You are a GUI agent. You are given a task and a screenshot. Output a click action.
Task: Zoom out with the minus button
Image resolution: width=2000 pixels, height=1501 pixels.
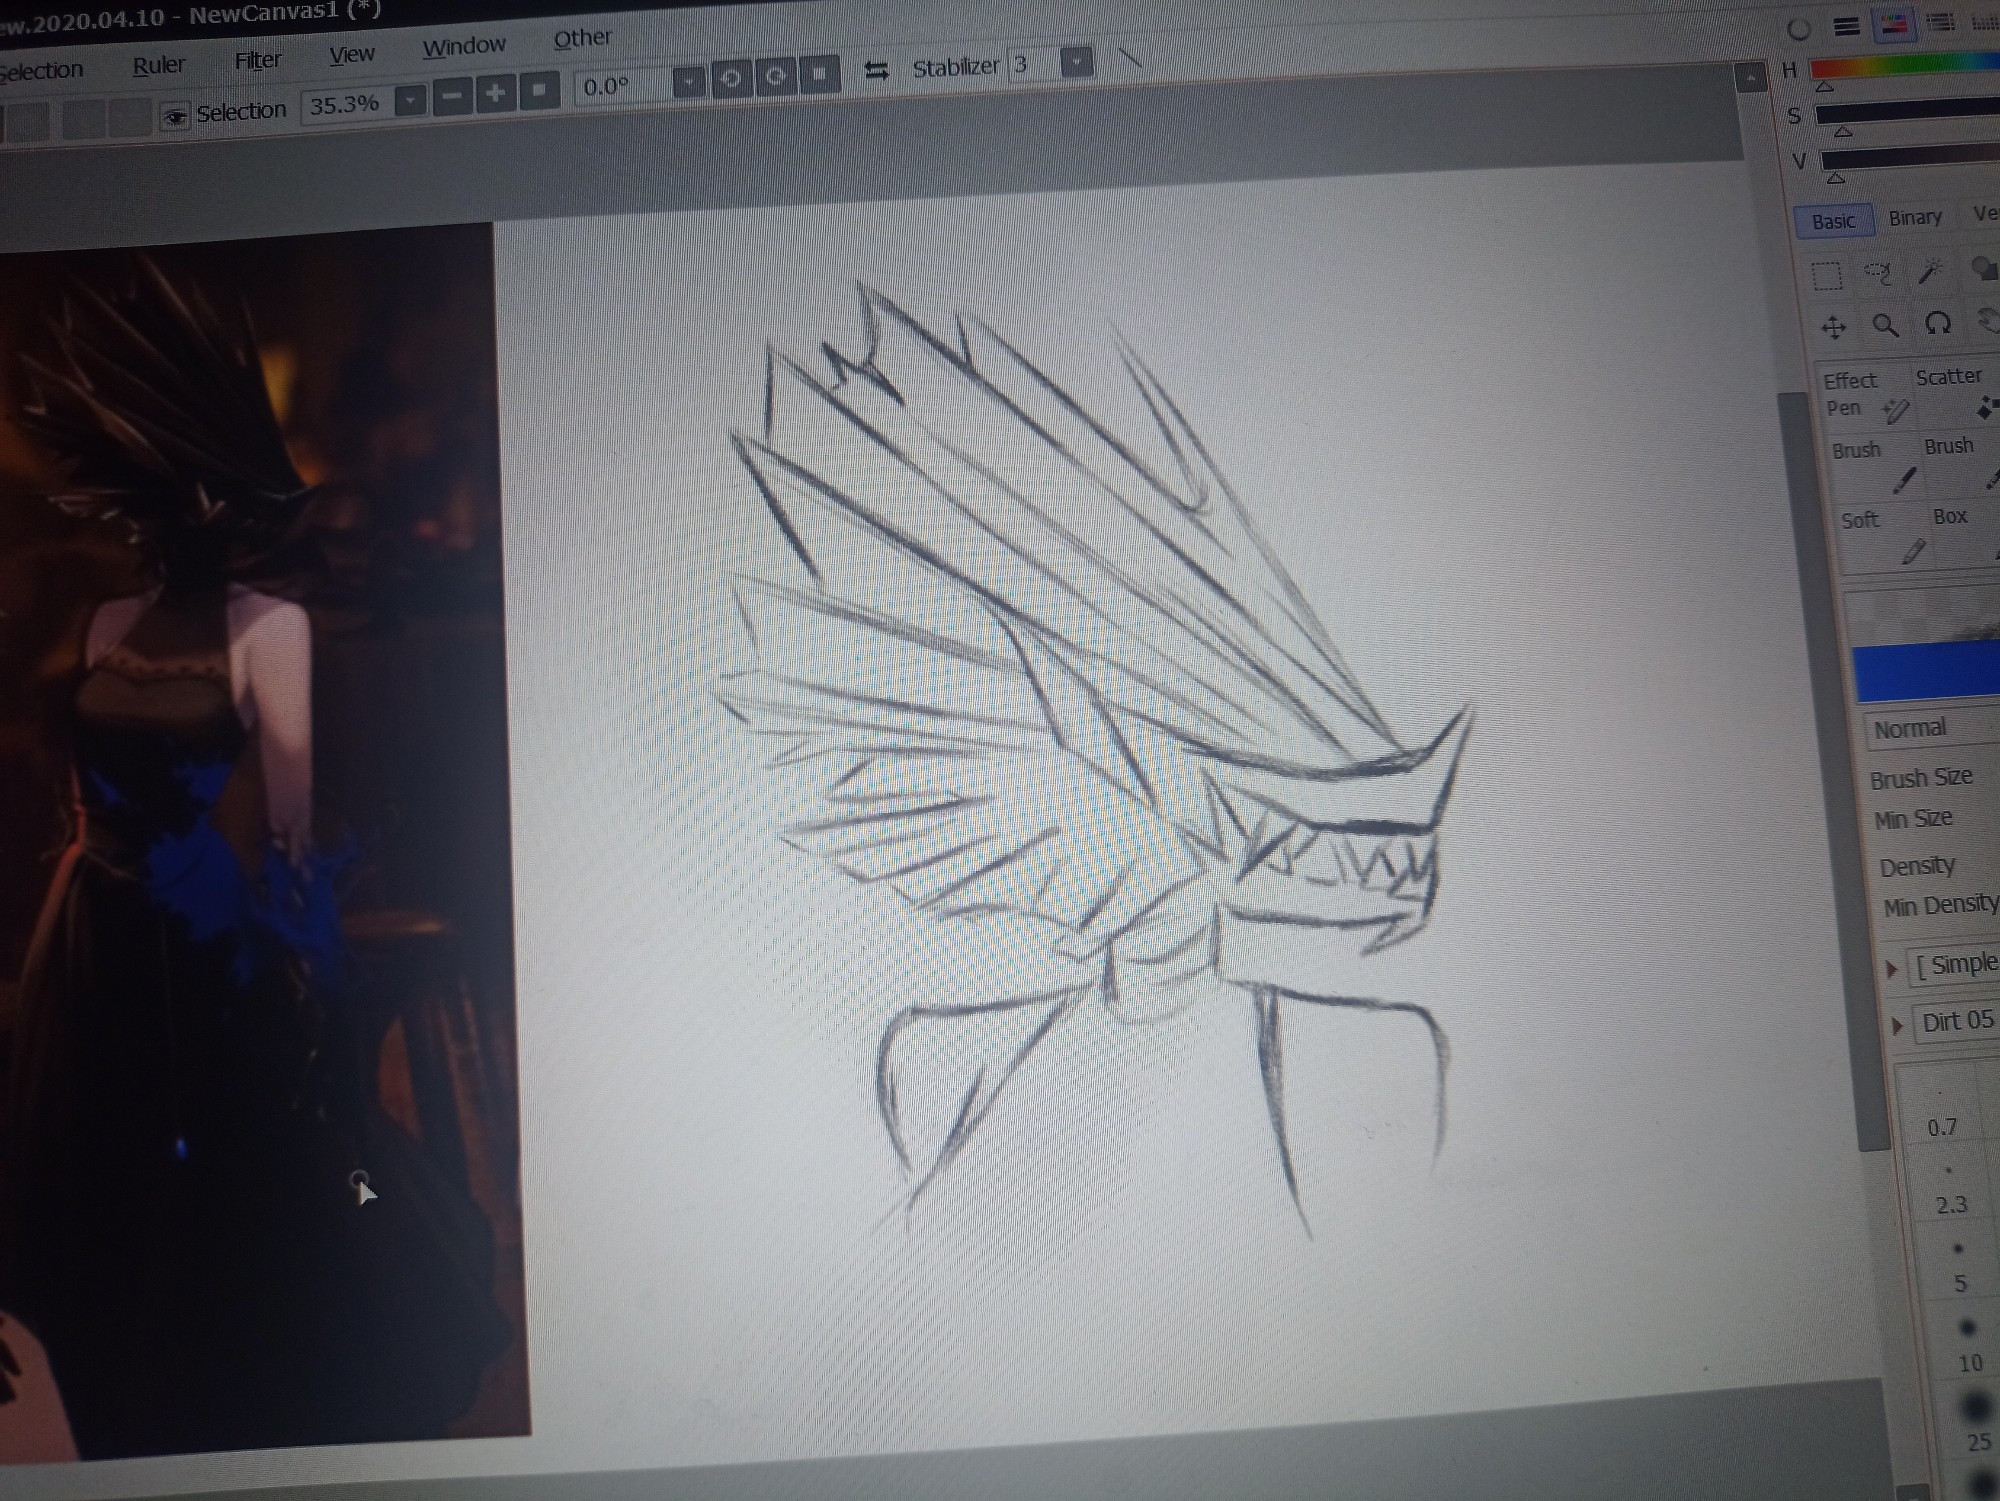pyautogui.click(x=452, y=96)
